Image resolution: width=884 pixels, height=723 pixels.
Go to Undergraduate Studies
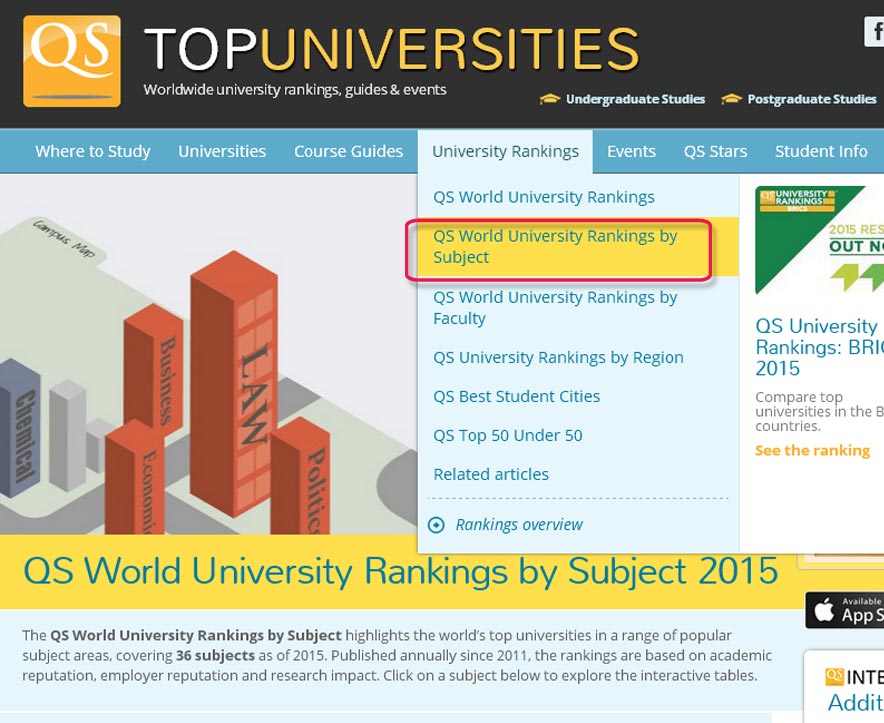pos(635,99)
